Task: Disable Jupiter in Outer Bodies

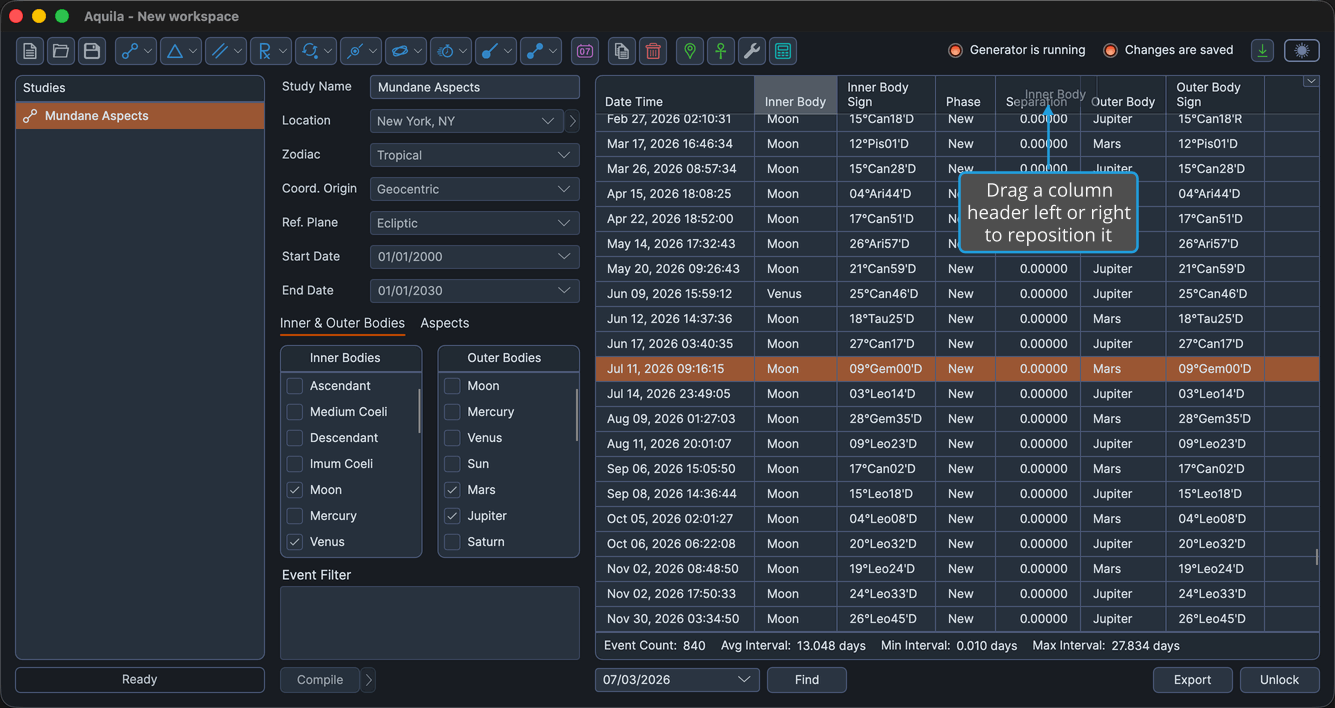Action: click(453, 516)
